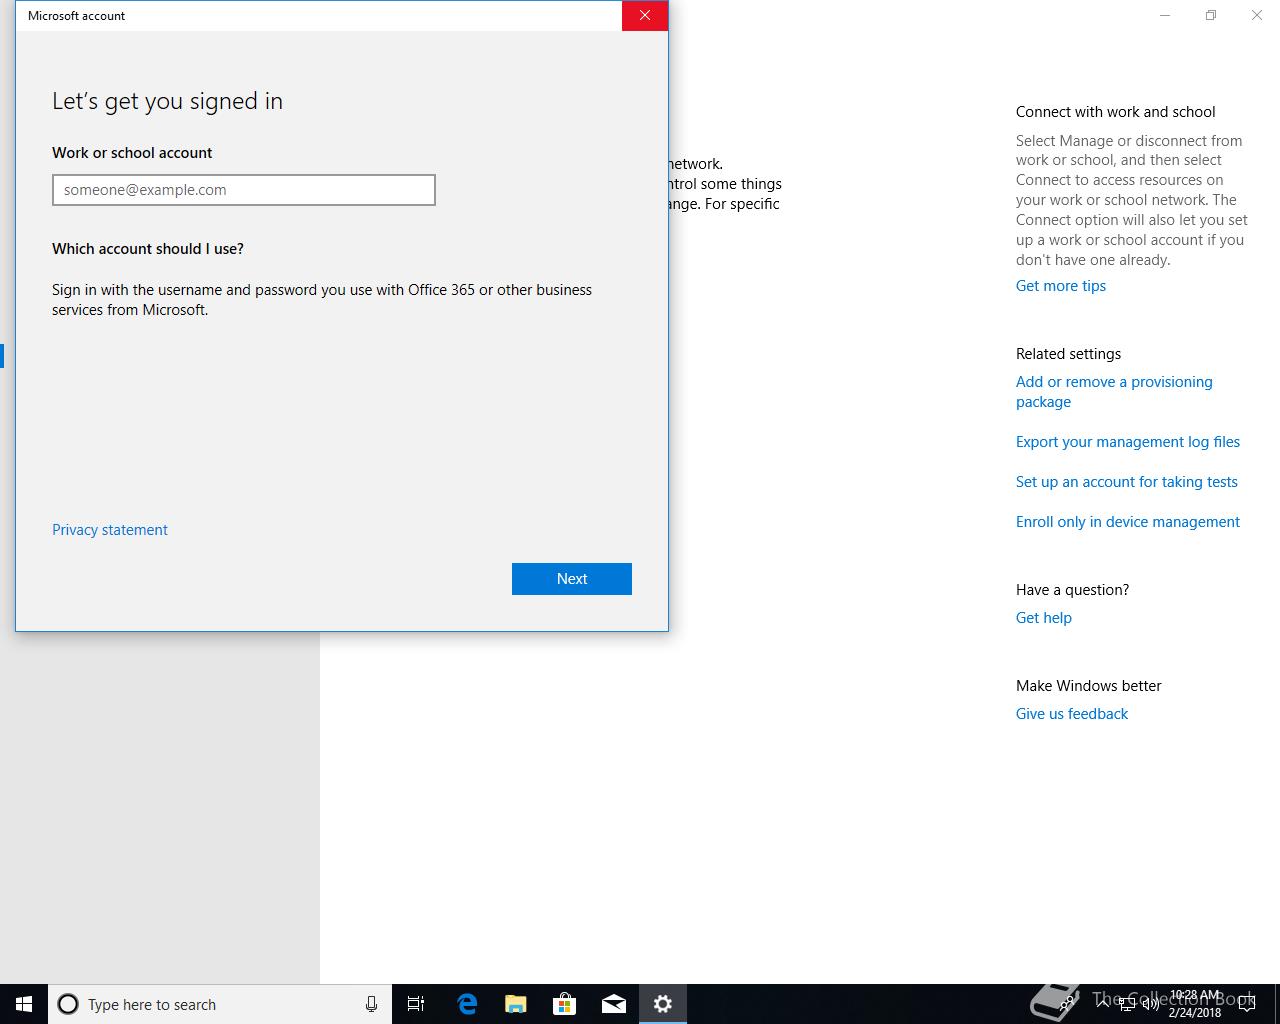Open the Get more tips link

1061,286
